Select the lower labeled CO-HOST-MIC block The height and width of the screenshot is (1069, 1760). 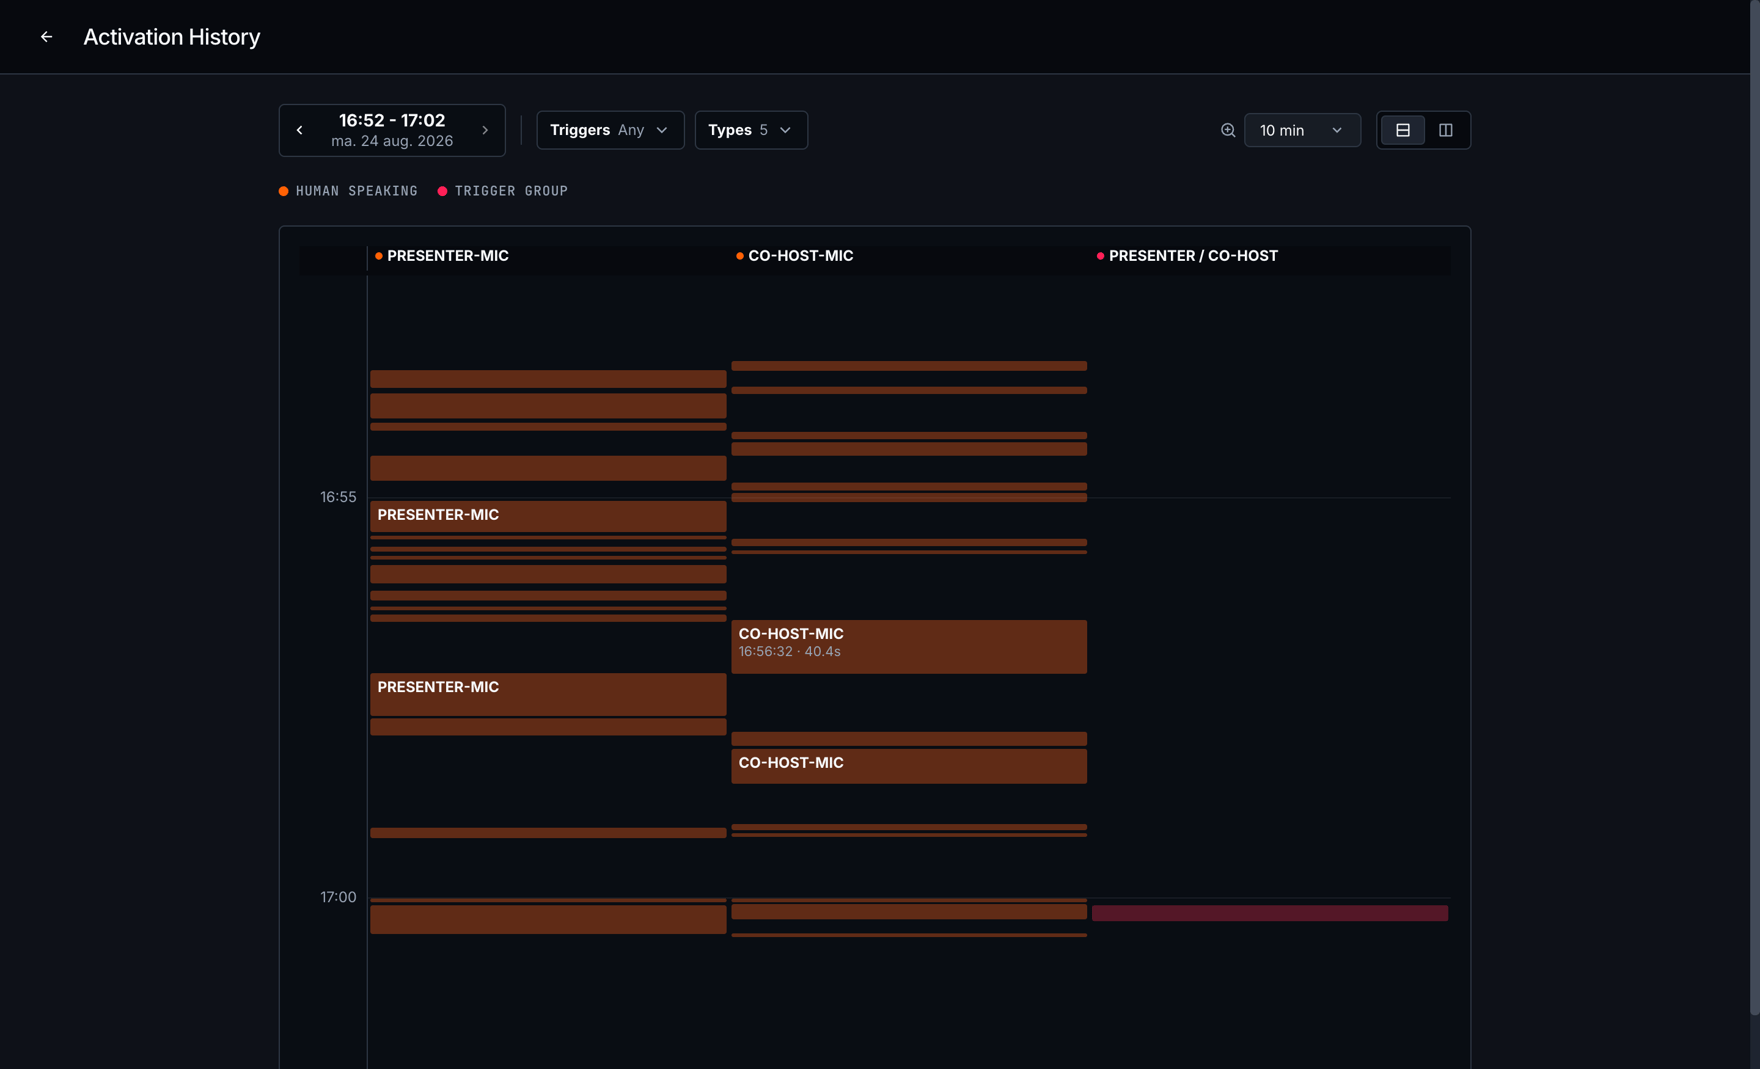coord(909,766)
